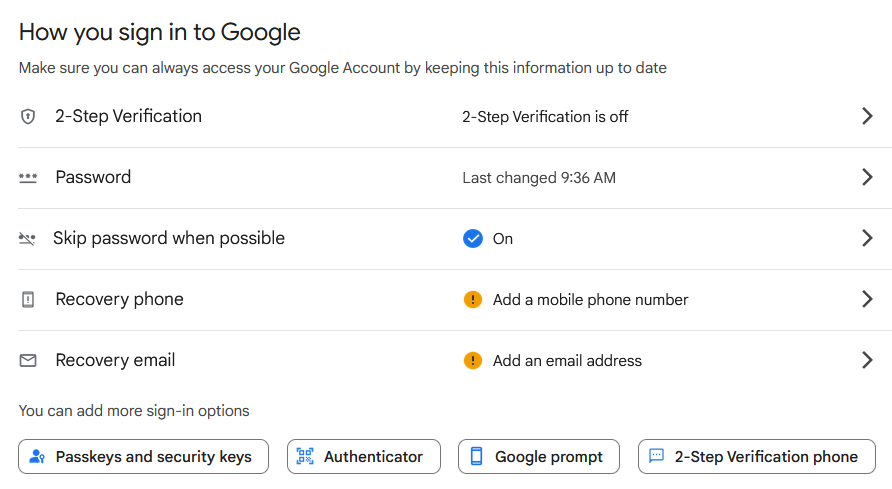Expand the Password row chevron
This screenshot has width=892, height=489.
point(867,177)
